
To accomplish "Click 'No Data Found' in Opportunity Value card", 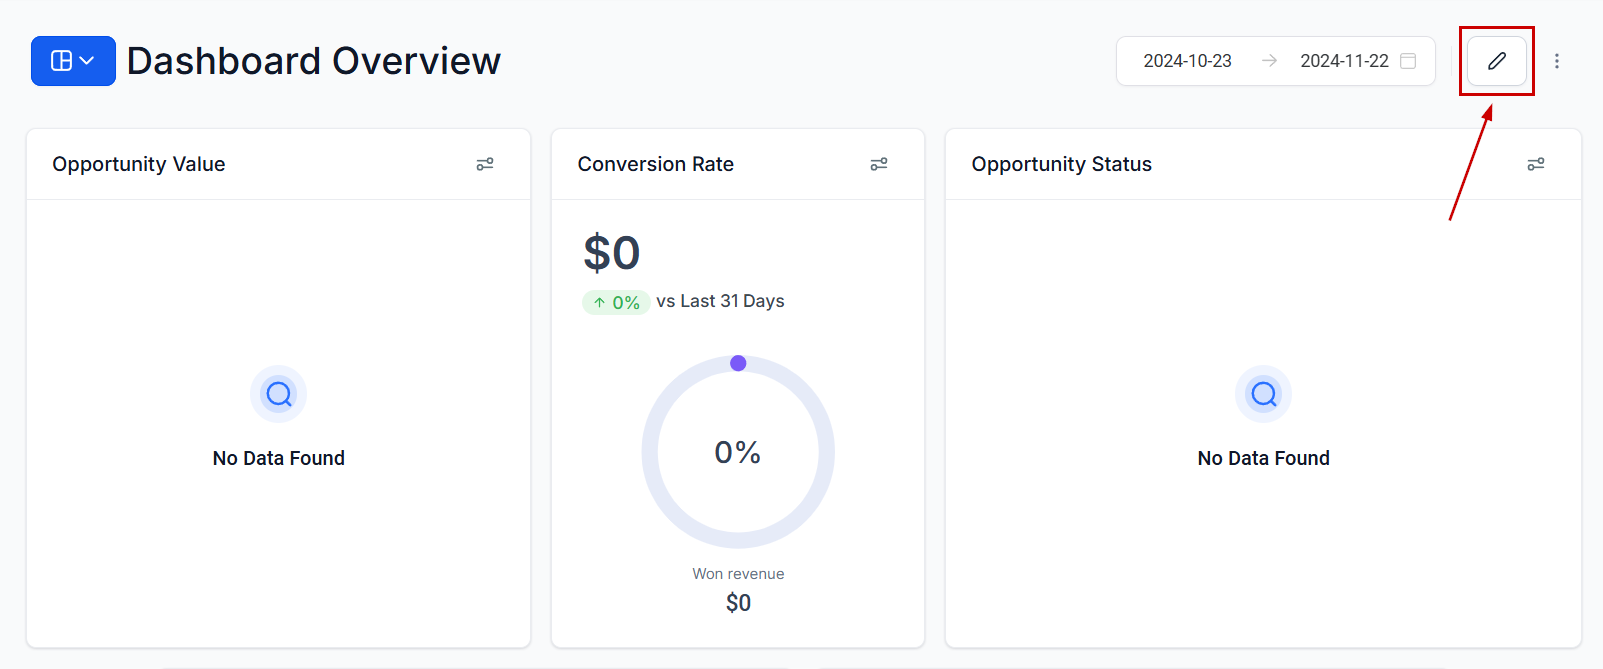I will (x=279, y=458).
